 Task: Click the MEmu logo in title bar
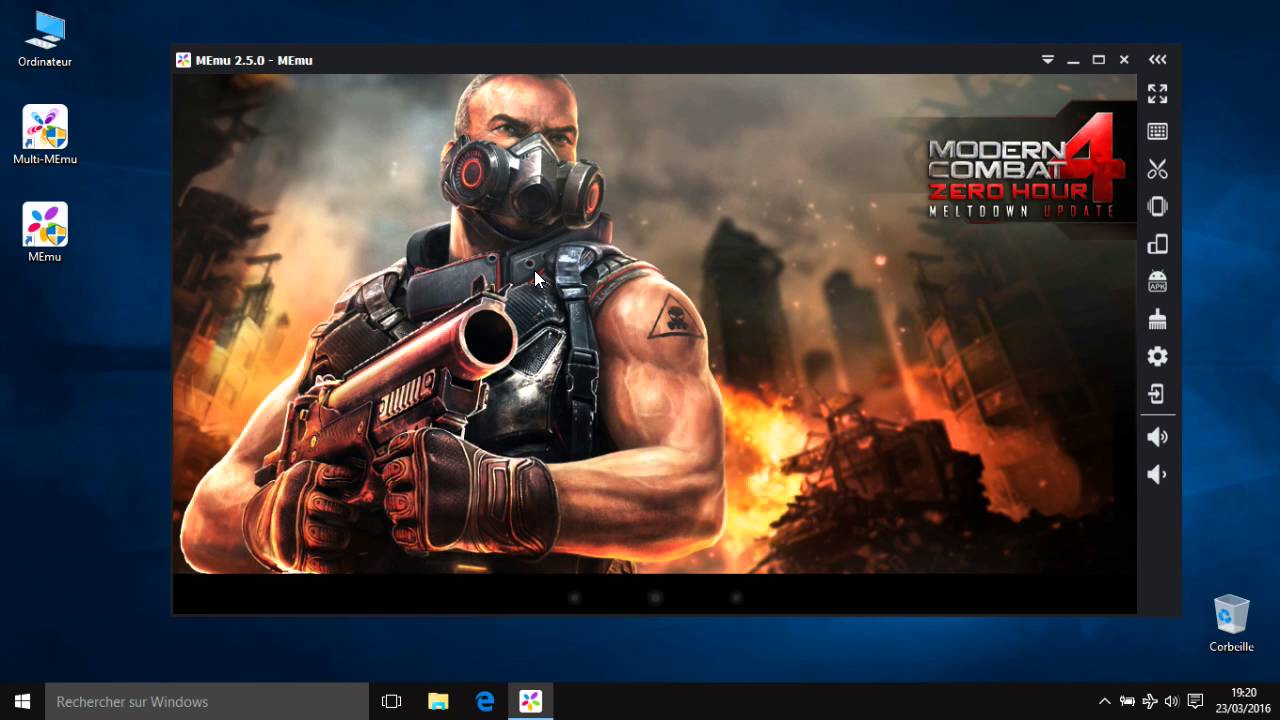(183, 60)
